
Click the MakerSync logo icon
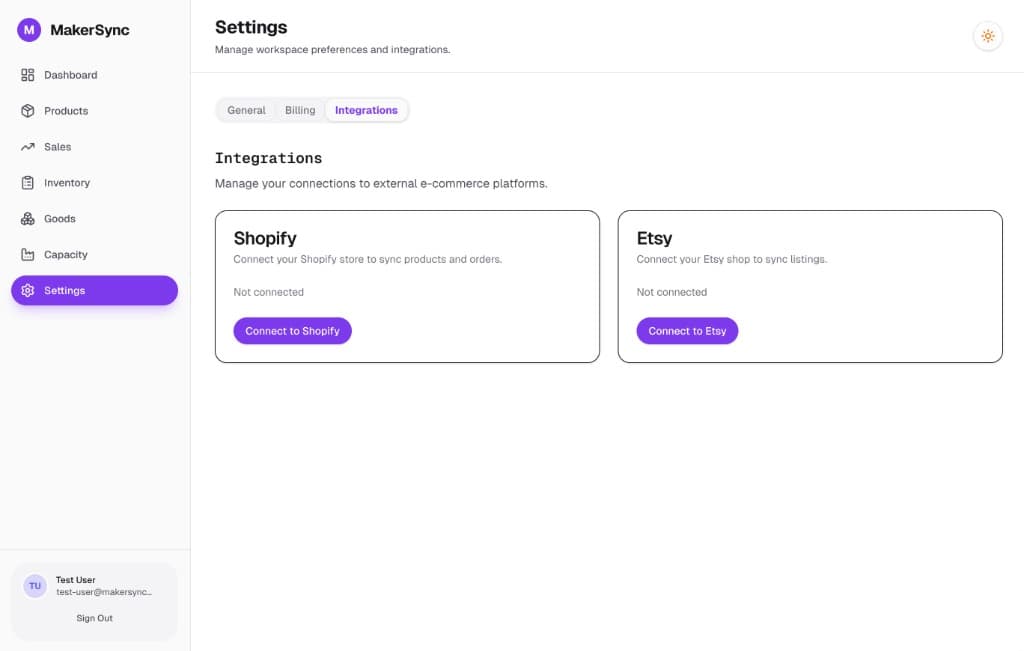pos(27,30)
